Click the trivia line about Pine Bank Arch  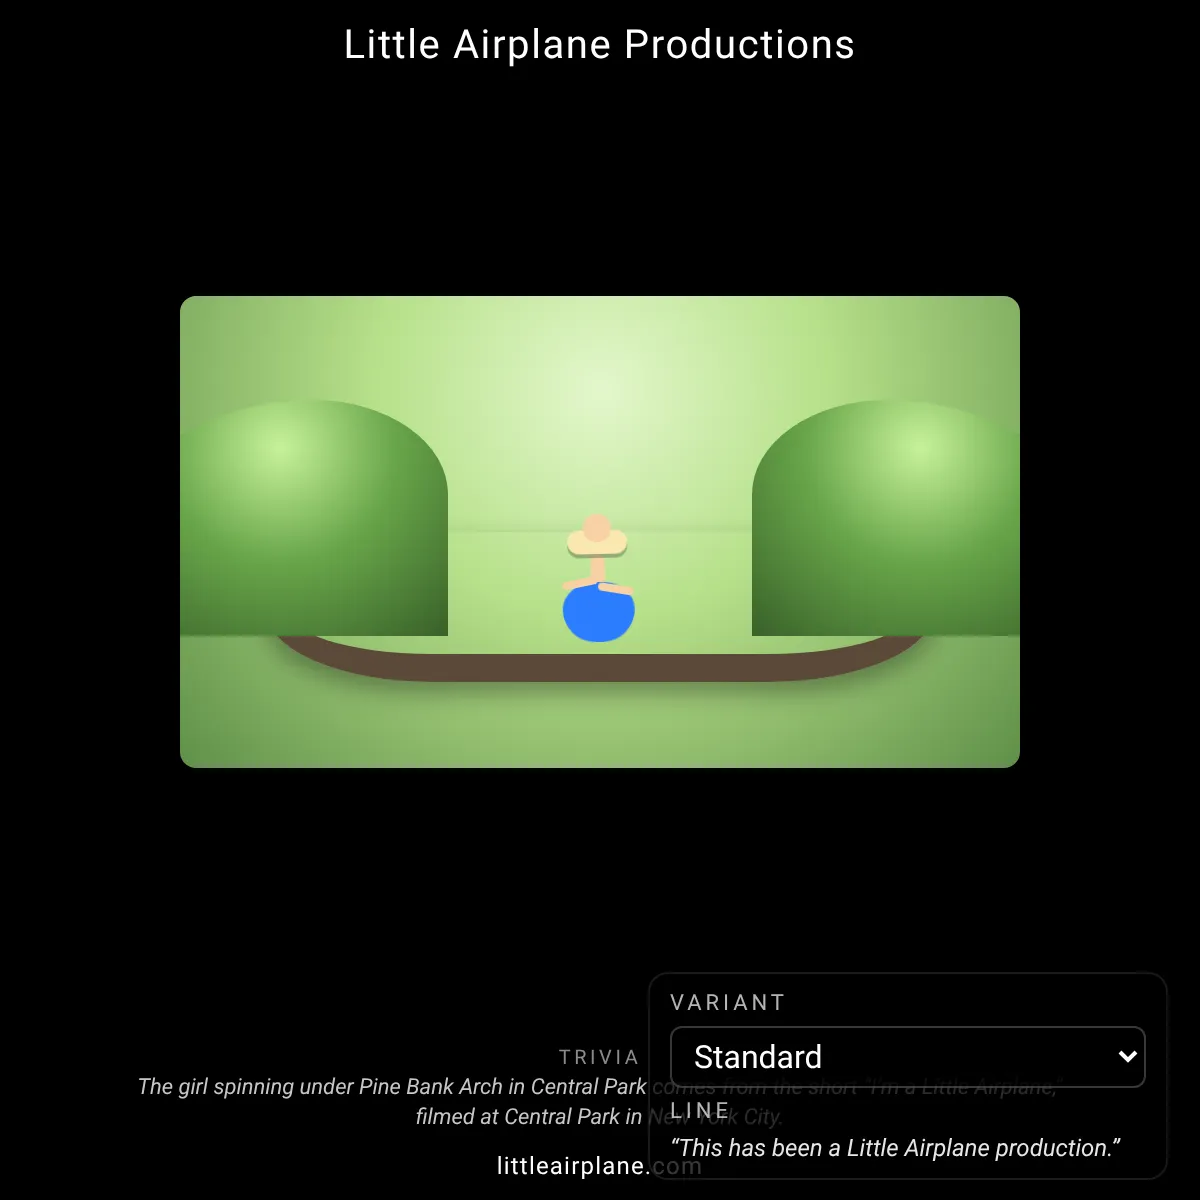point(598,1087)
